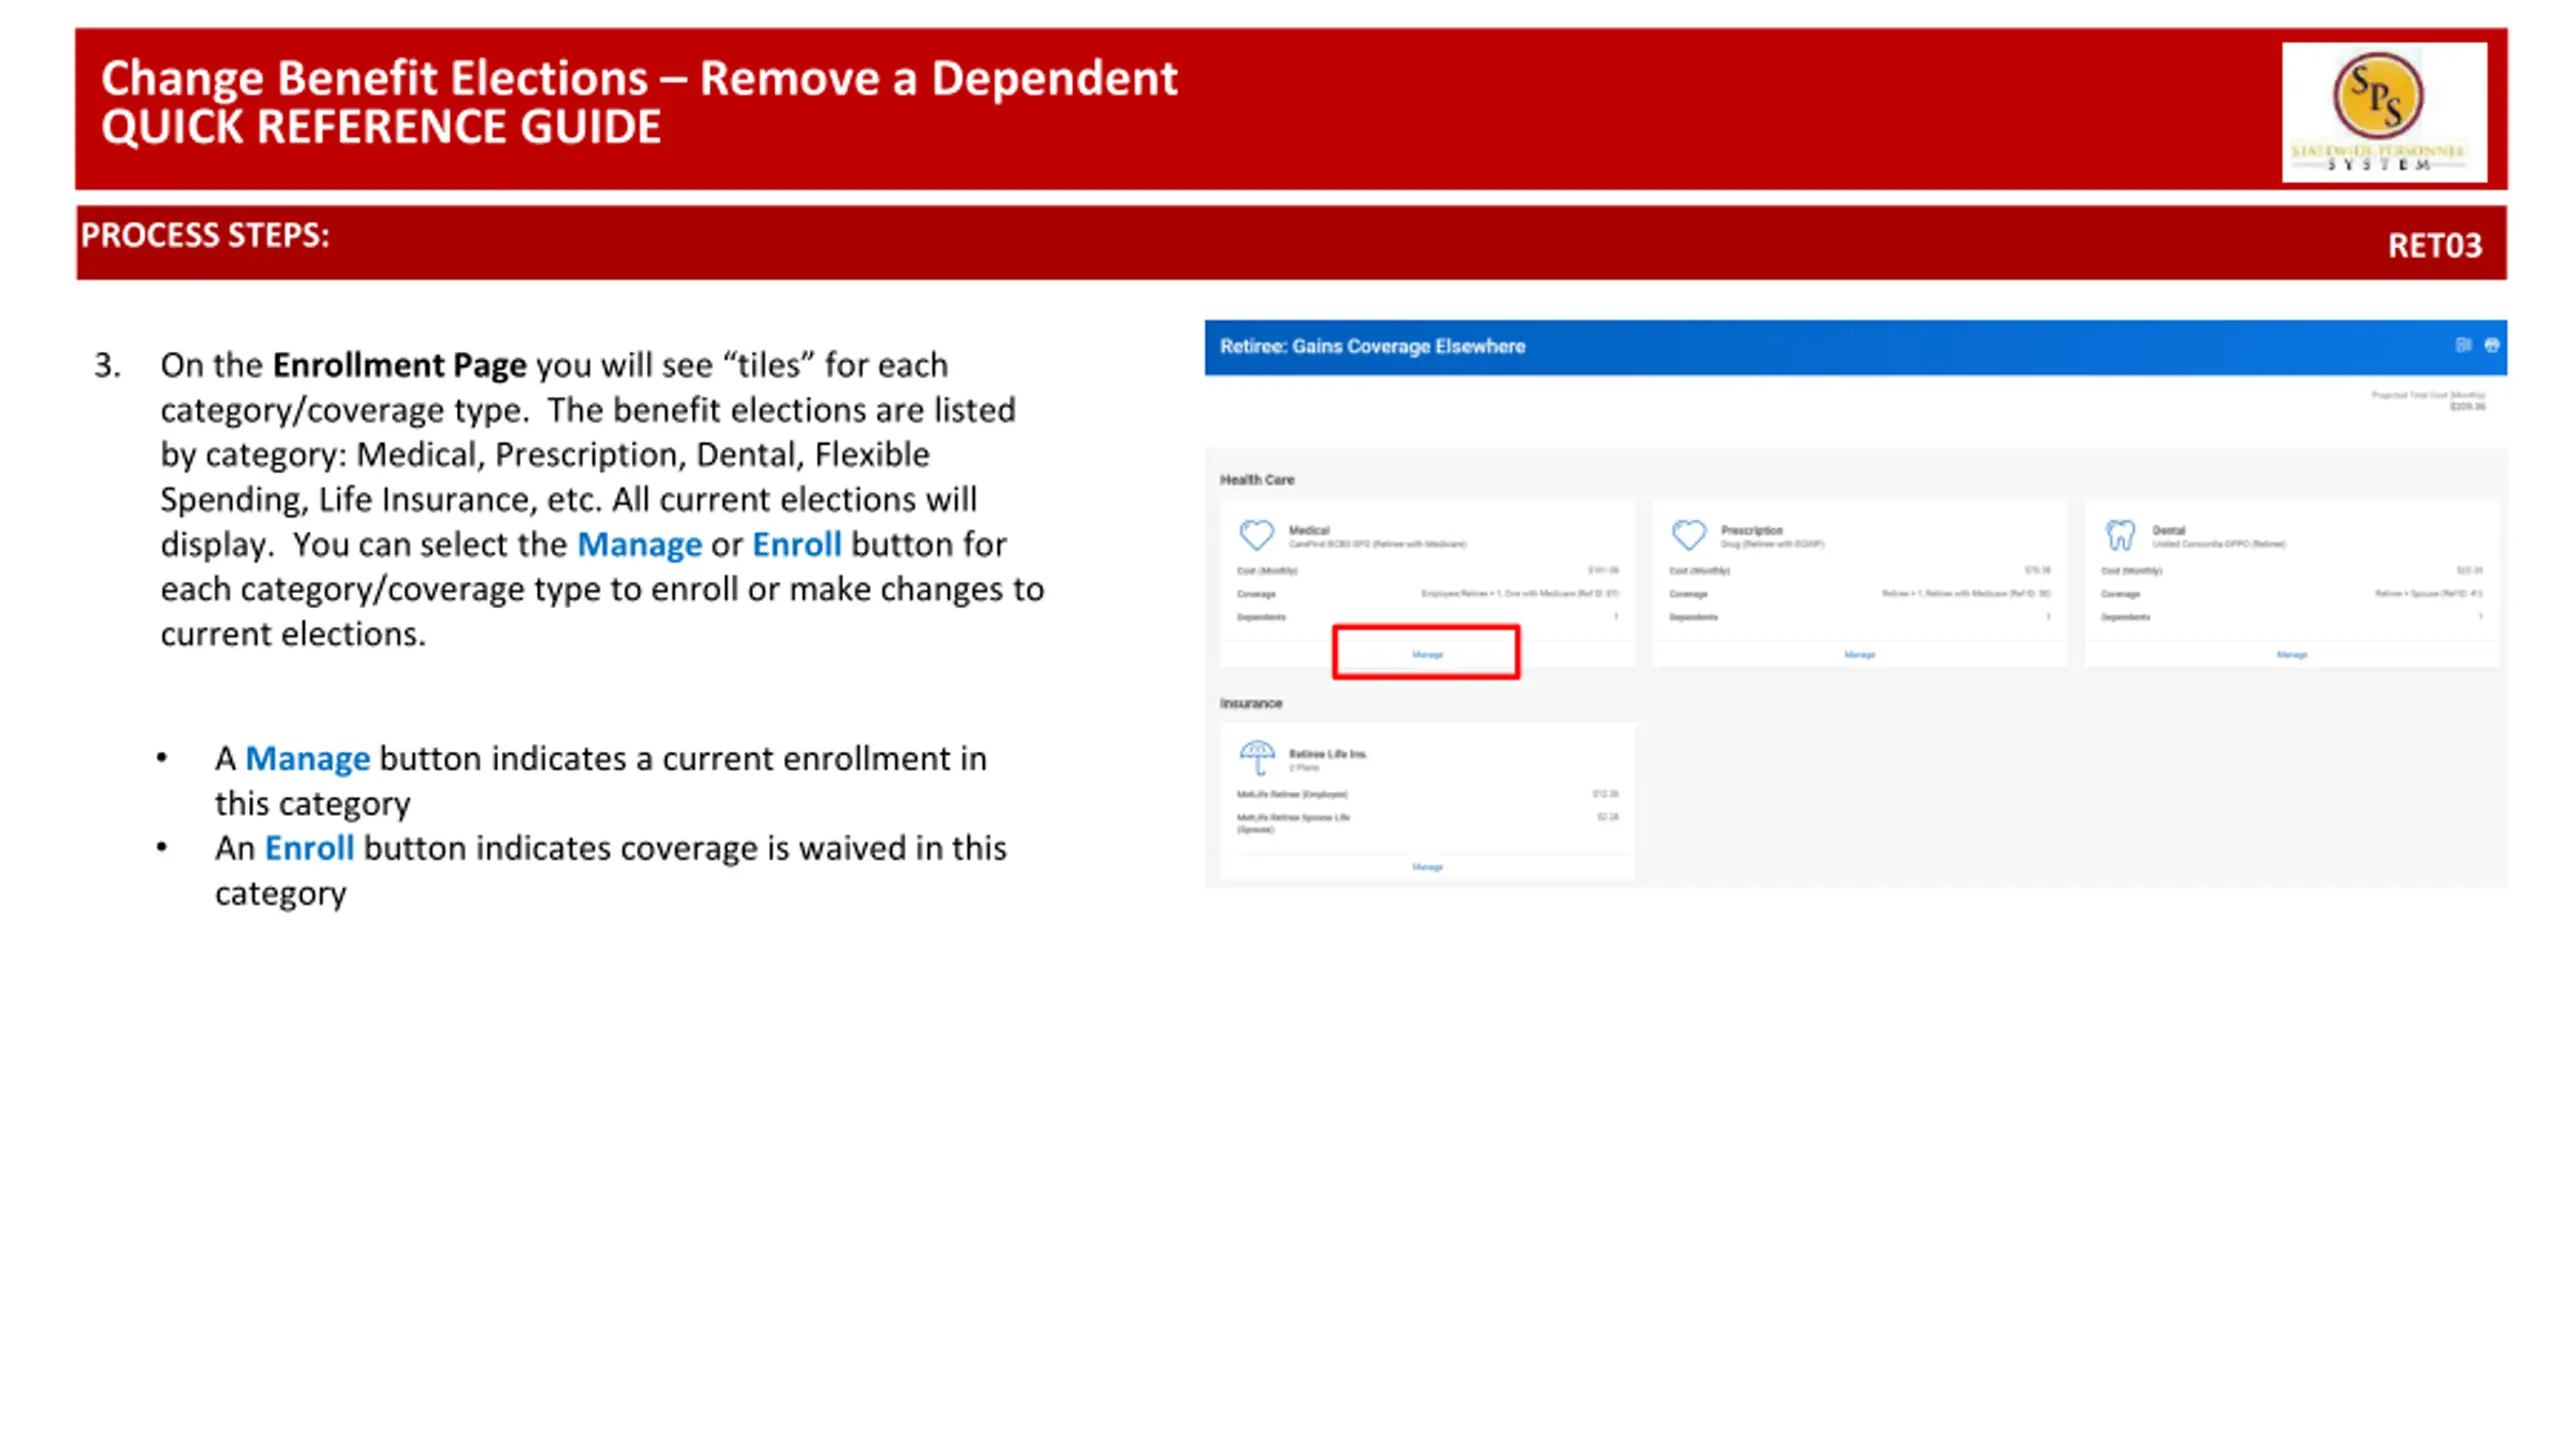Click the print icon in blue header
Image resolution: width=2560 pixels, height=1440 pixels.
(2491, 345)
